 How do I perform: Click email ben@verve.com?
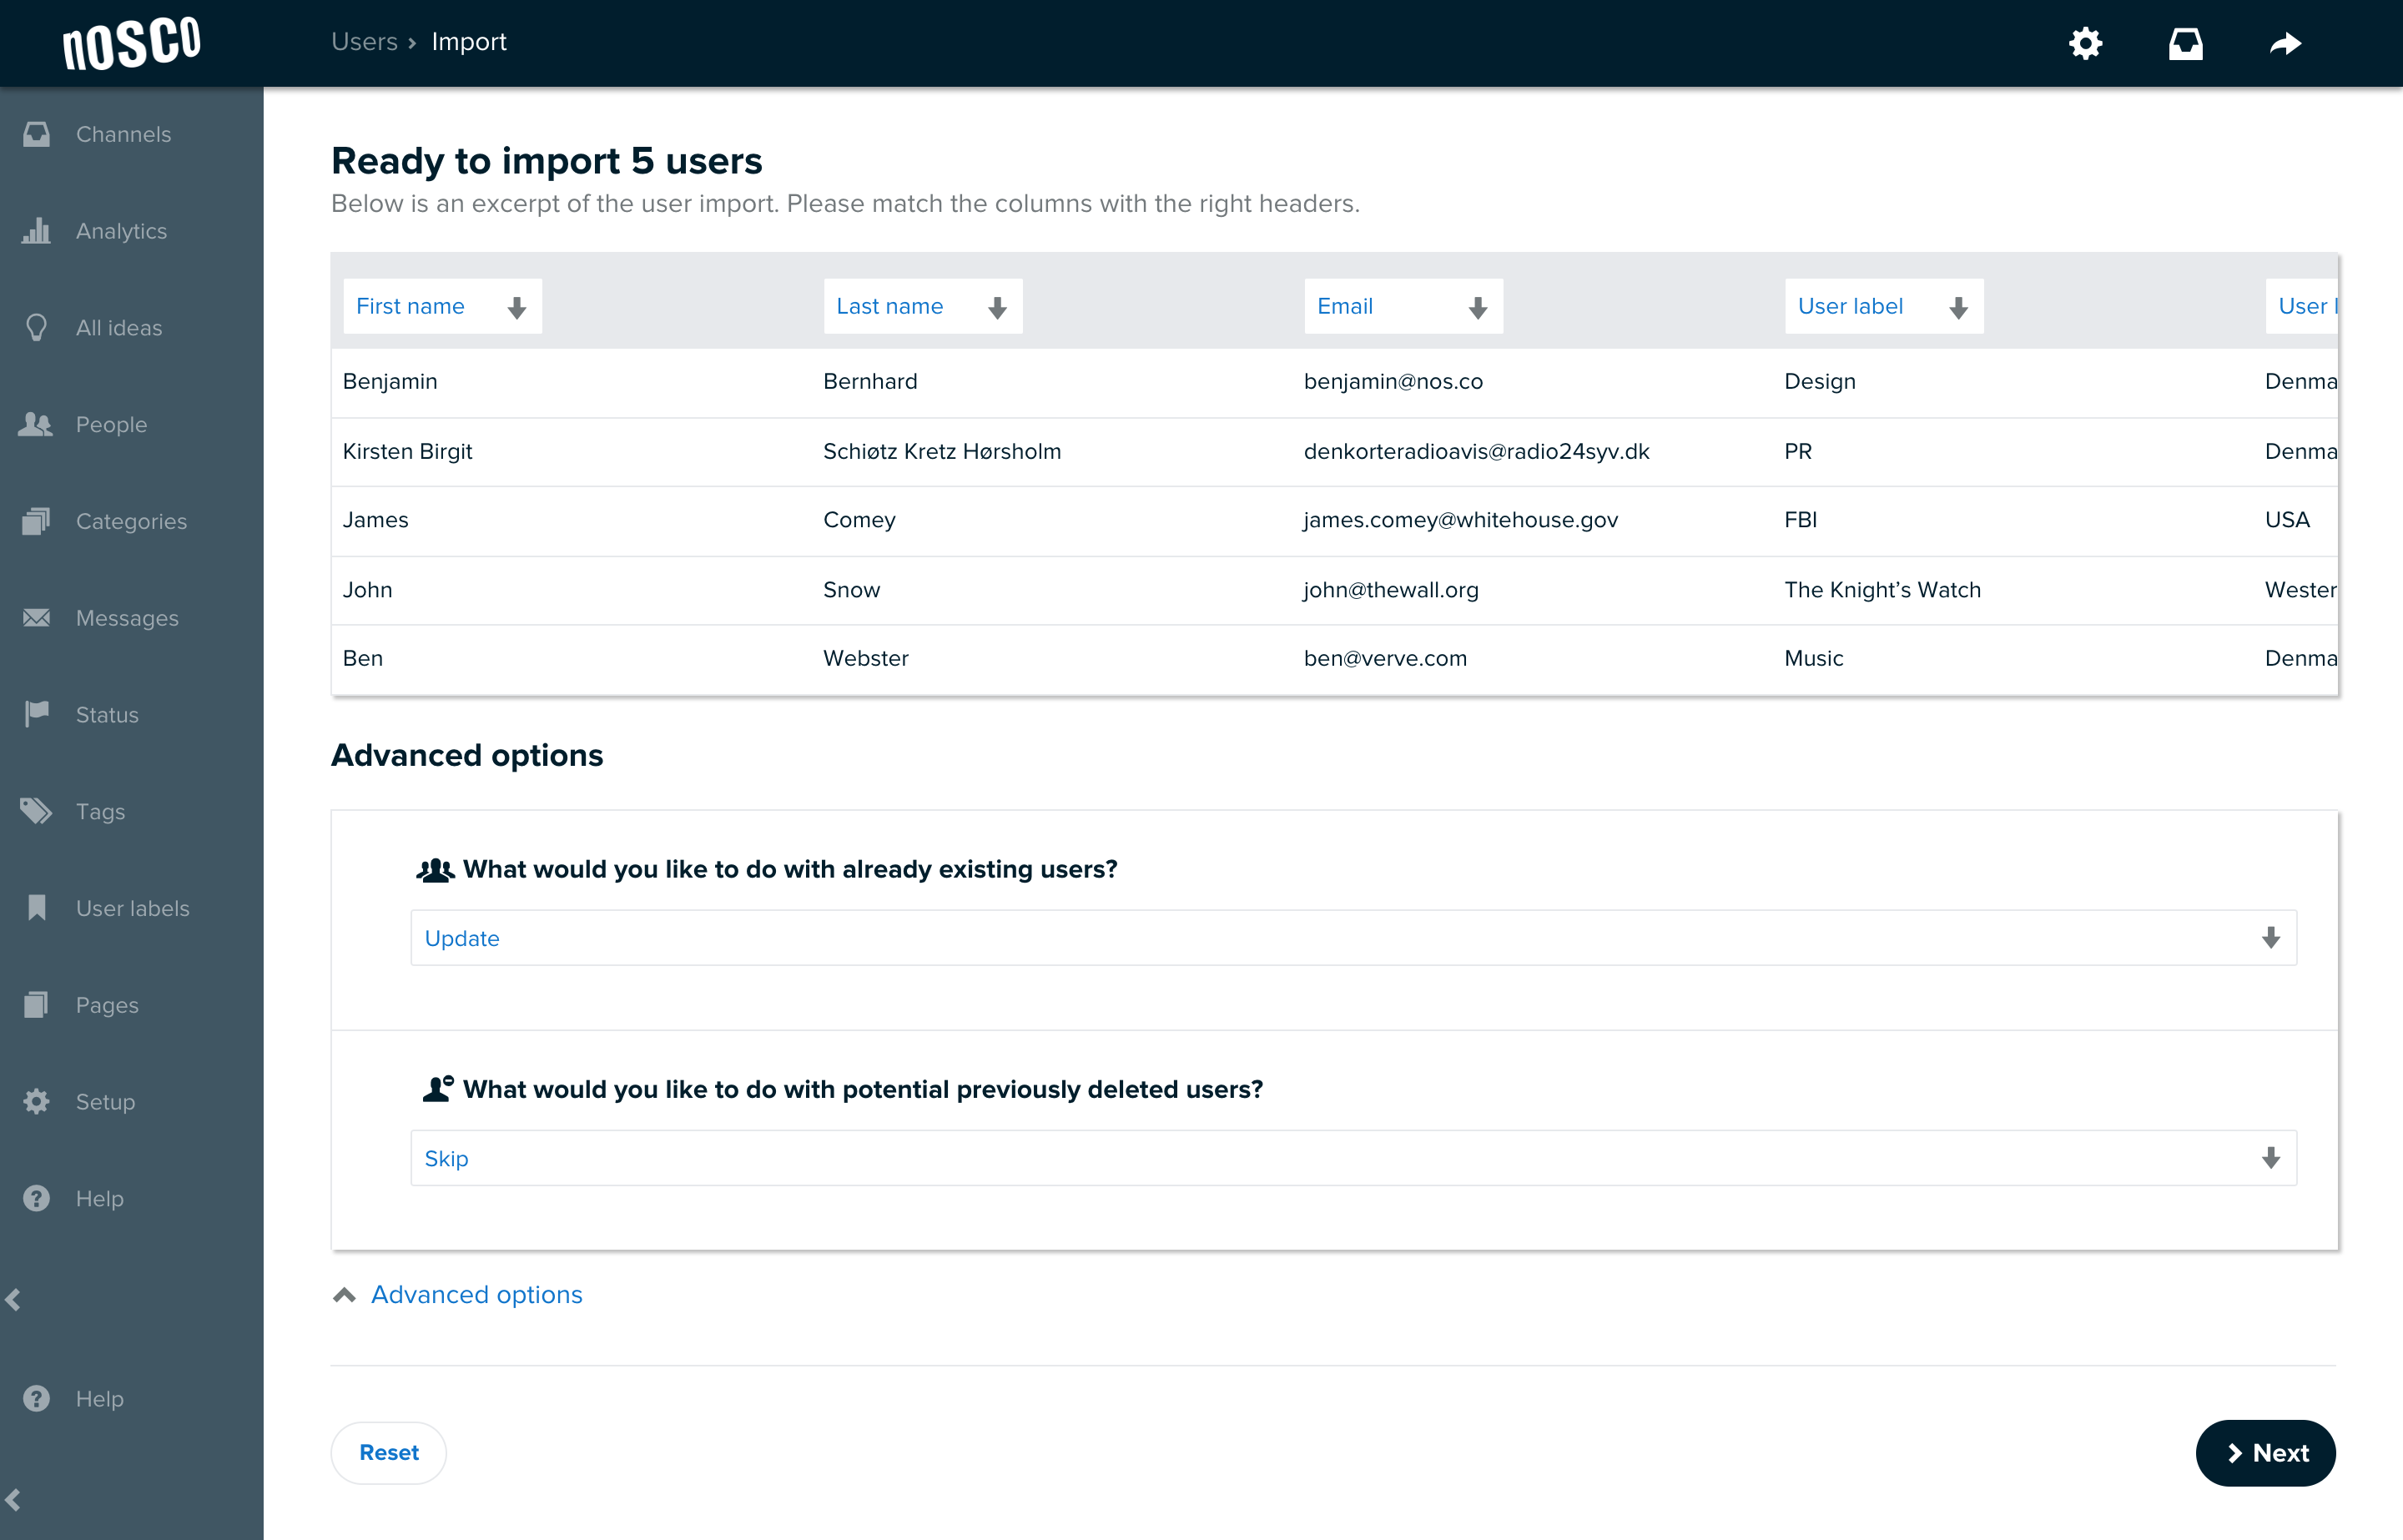(x=1386, y=659)
